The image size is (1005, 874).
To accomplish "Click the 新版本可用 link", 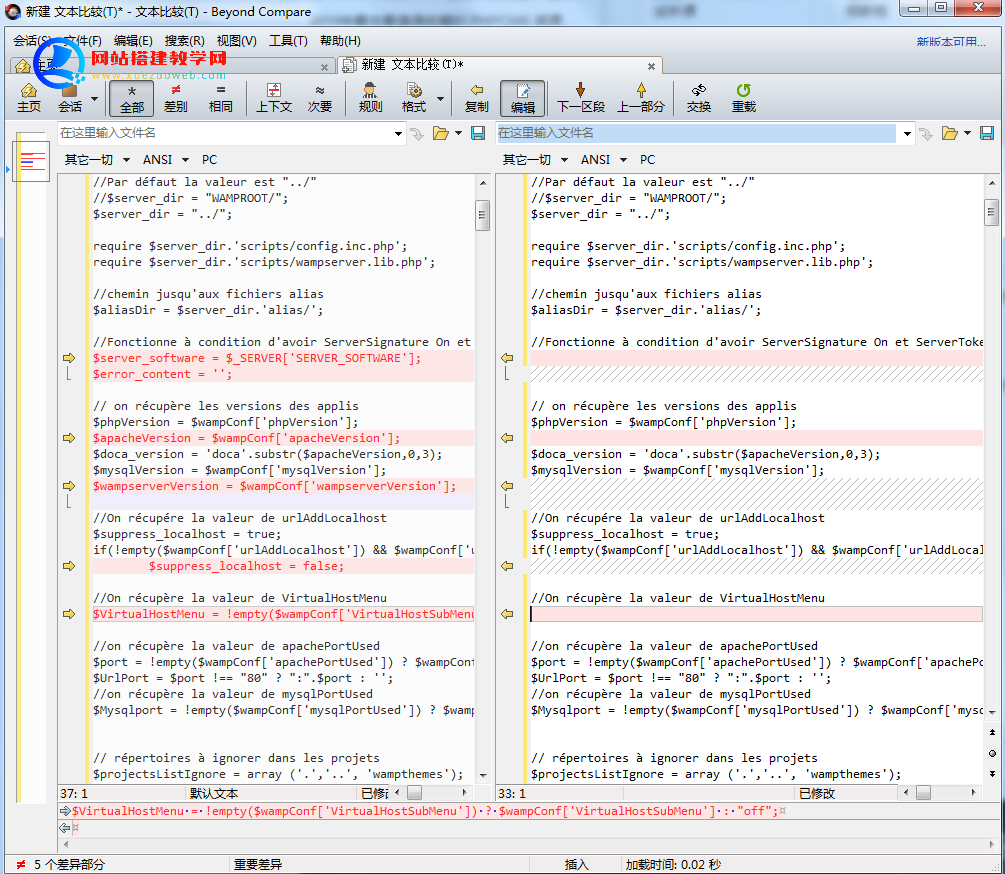I will [x=951, y=42].
